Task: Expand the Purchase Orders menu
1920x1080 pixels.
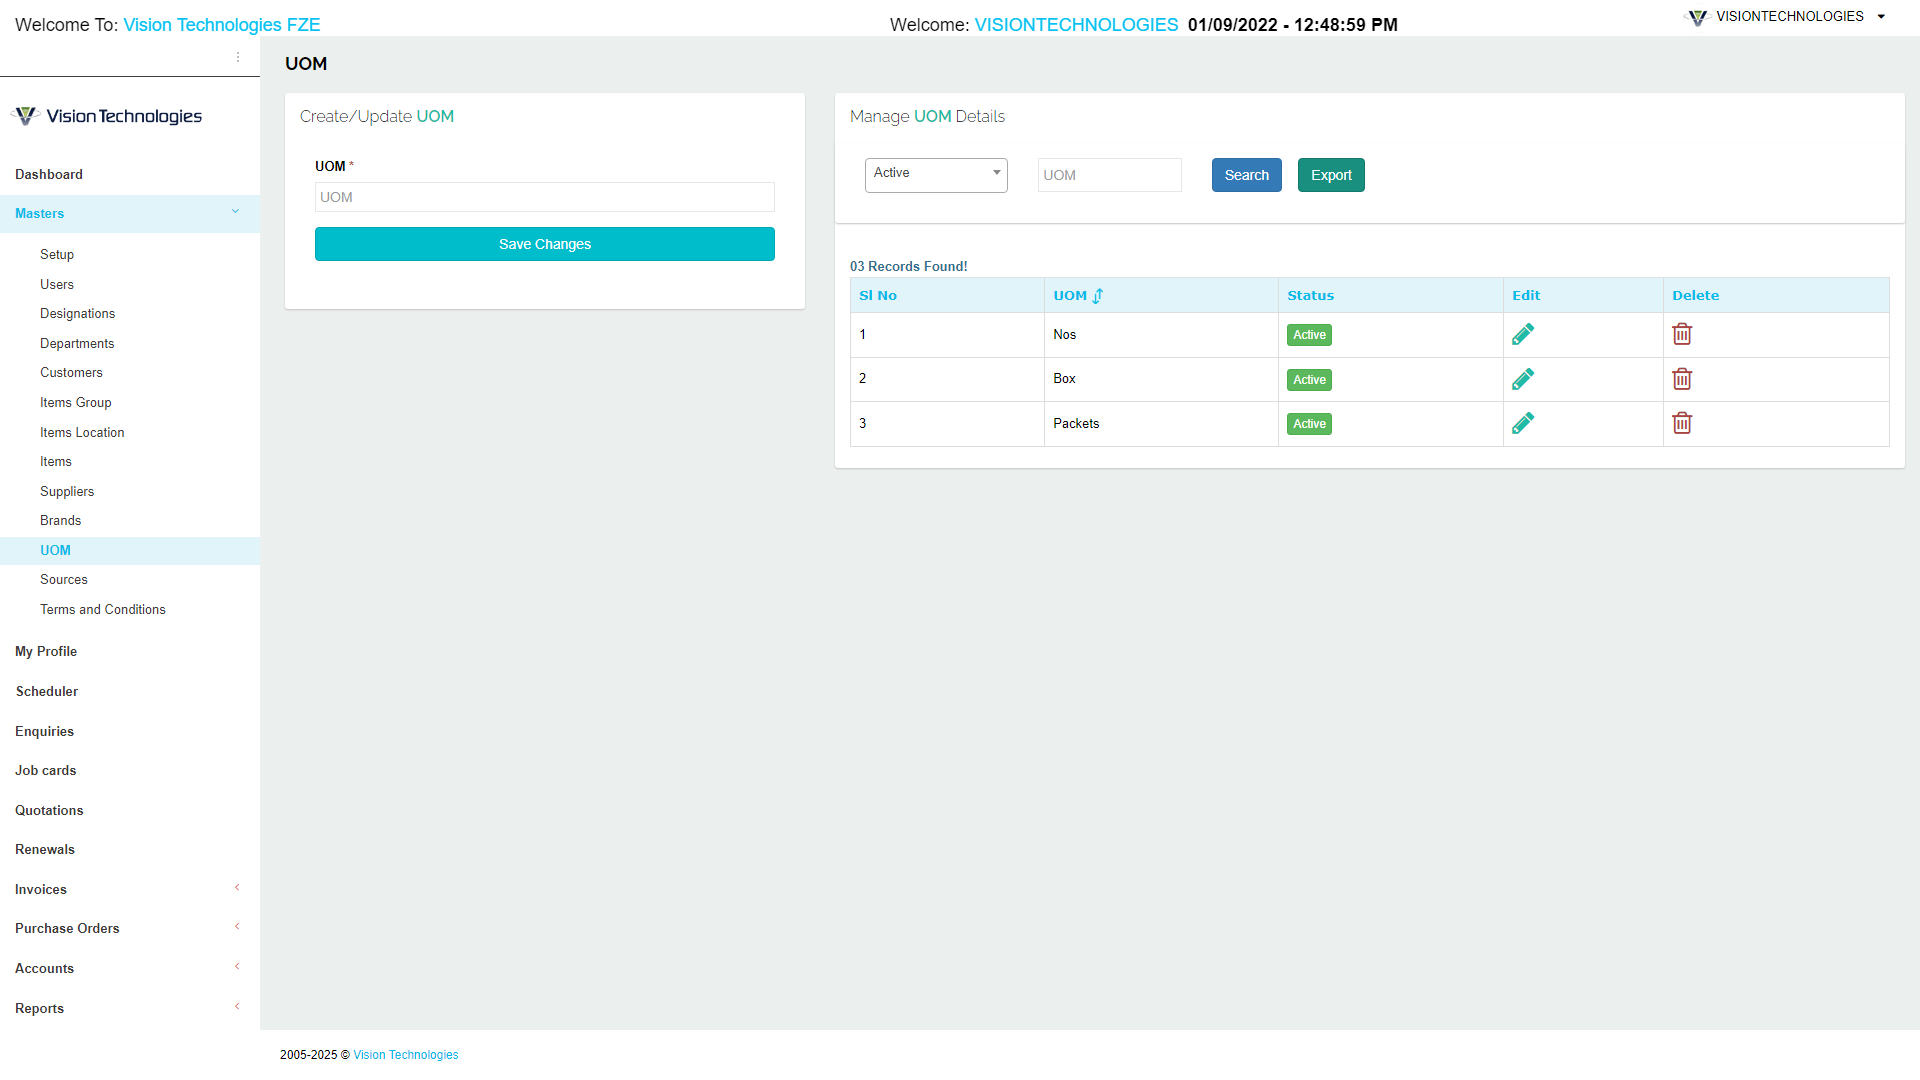Action: tap(67, 928)
